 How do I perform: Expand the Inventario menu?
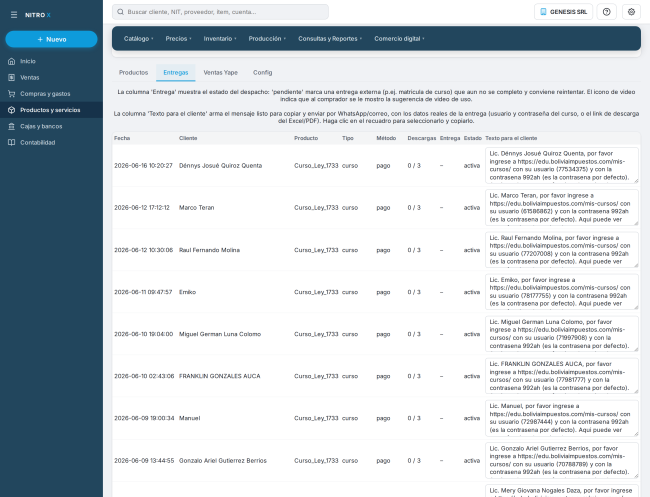click(220, 39)
